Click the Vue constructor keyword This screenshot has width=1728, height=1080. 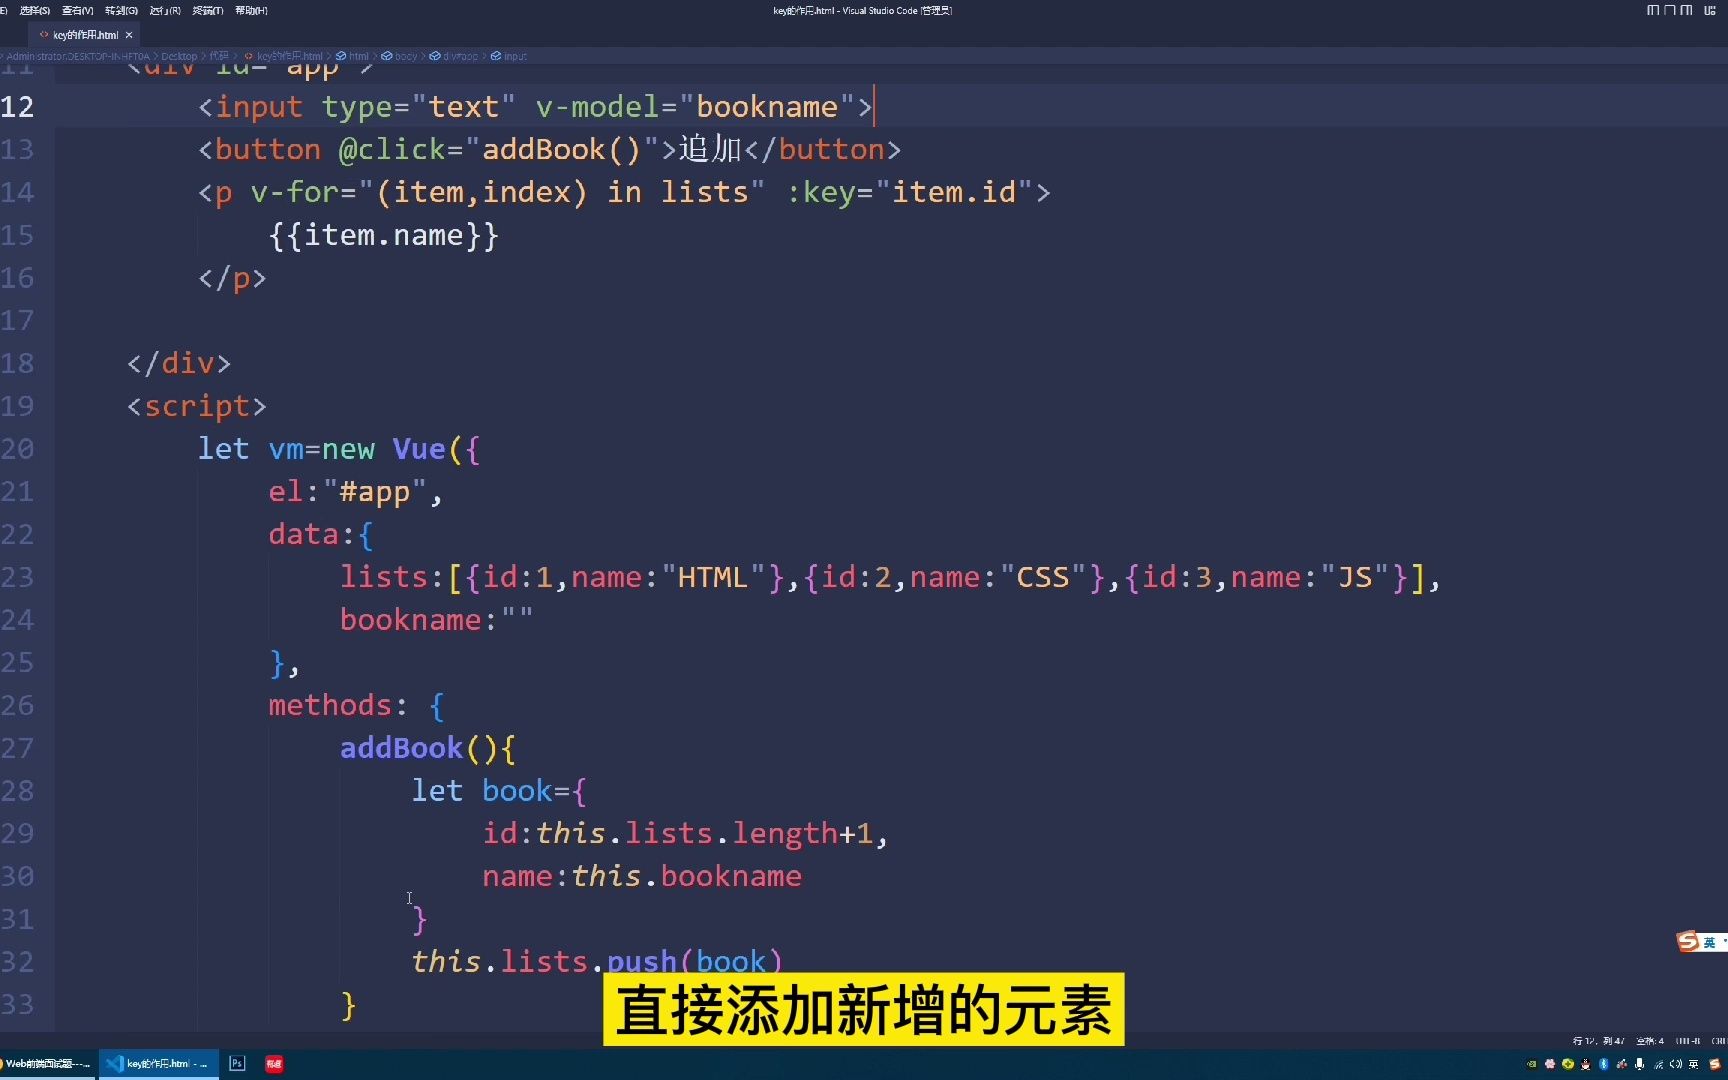point(419,449)
